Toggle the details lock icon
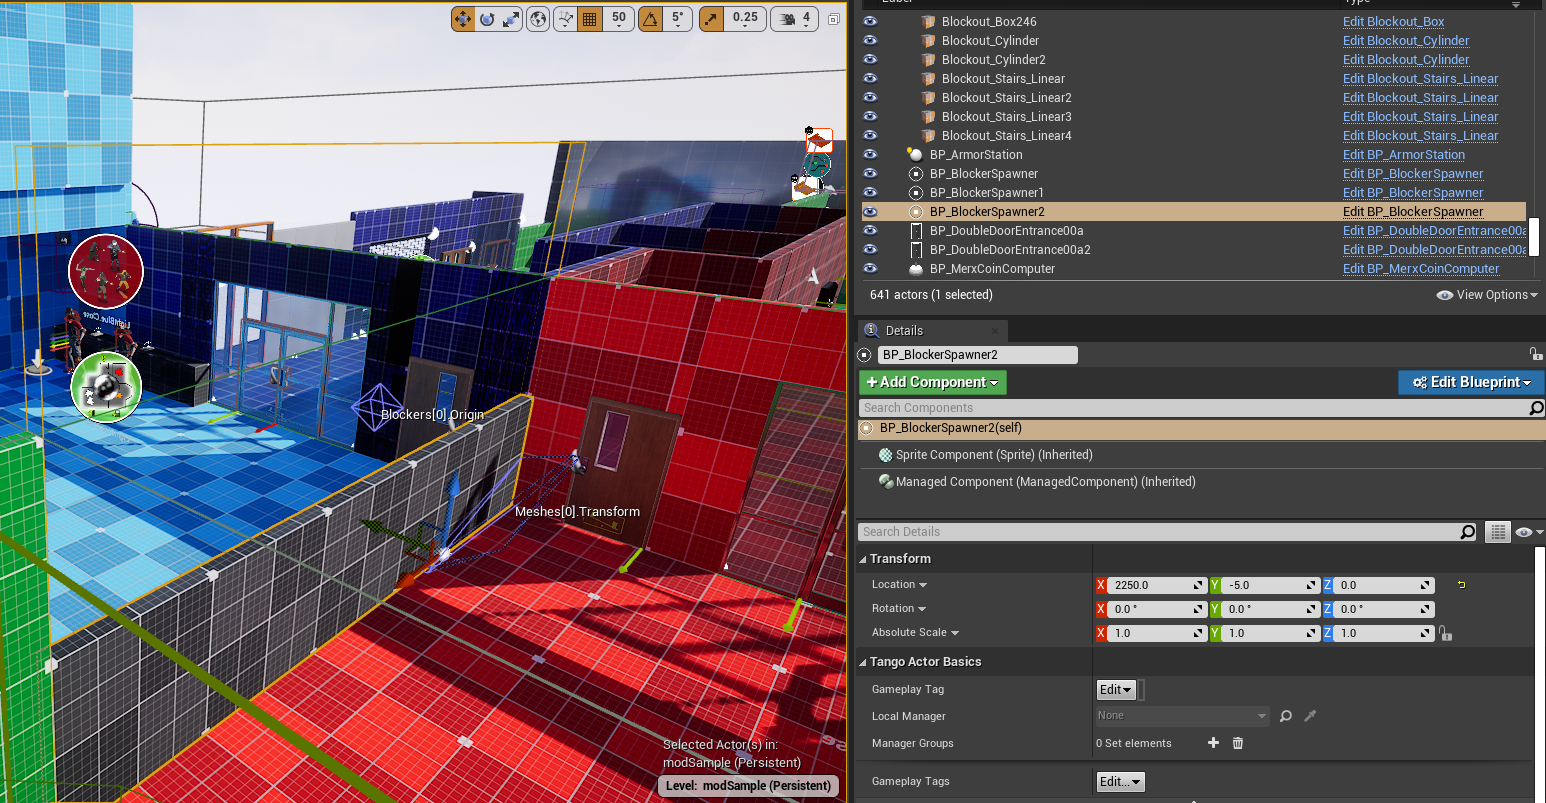 tap(1535, 354)
